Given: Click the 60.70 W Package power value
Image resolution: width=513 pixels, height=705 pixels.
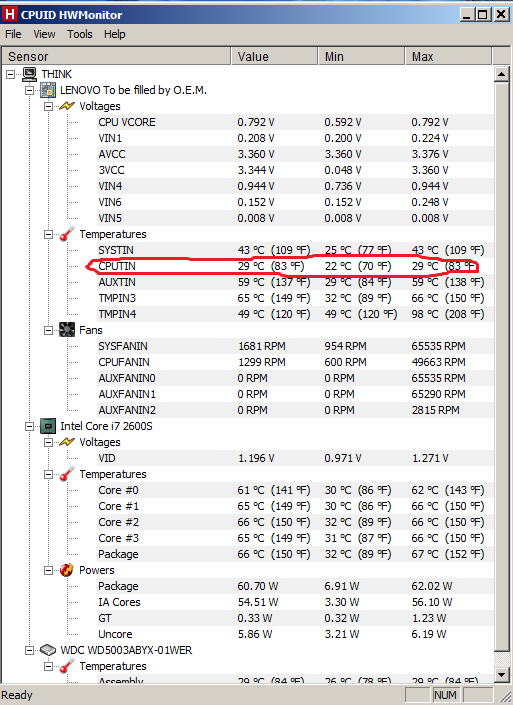Looking at the screenshot, I should click(x=258, y=586).
